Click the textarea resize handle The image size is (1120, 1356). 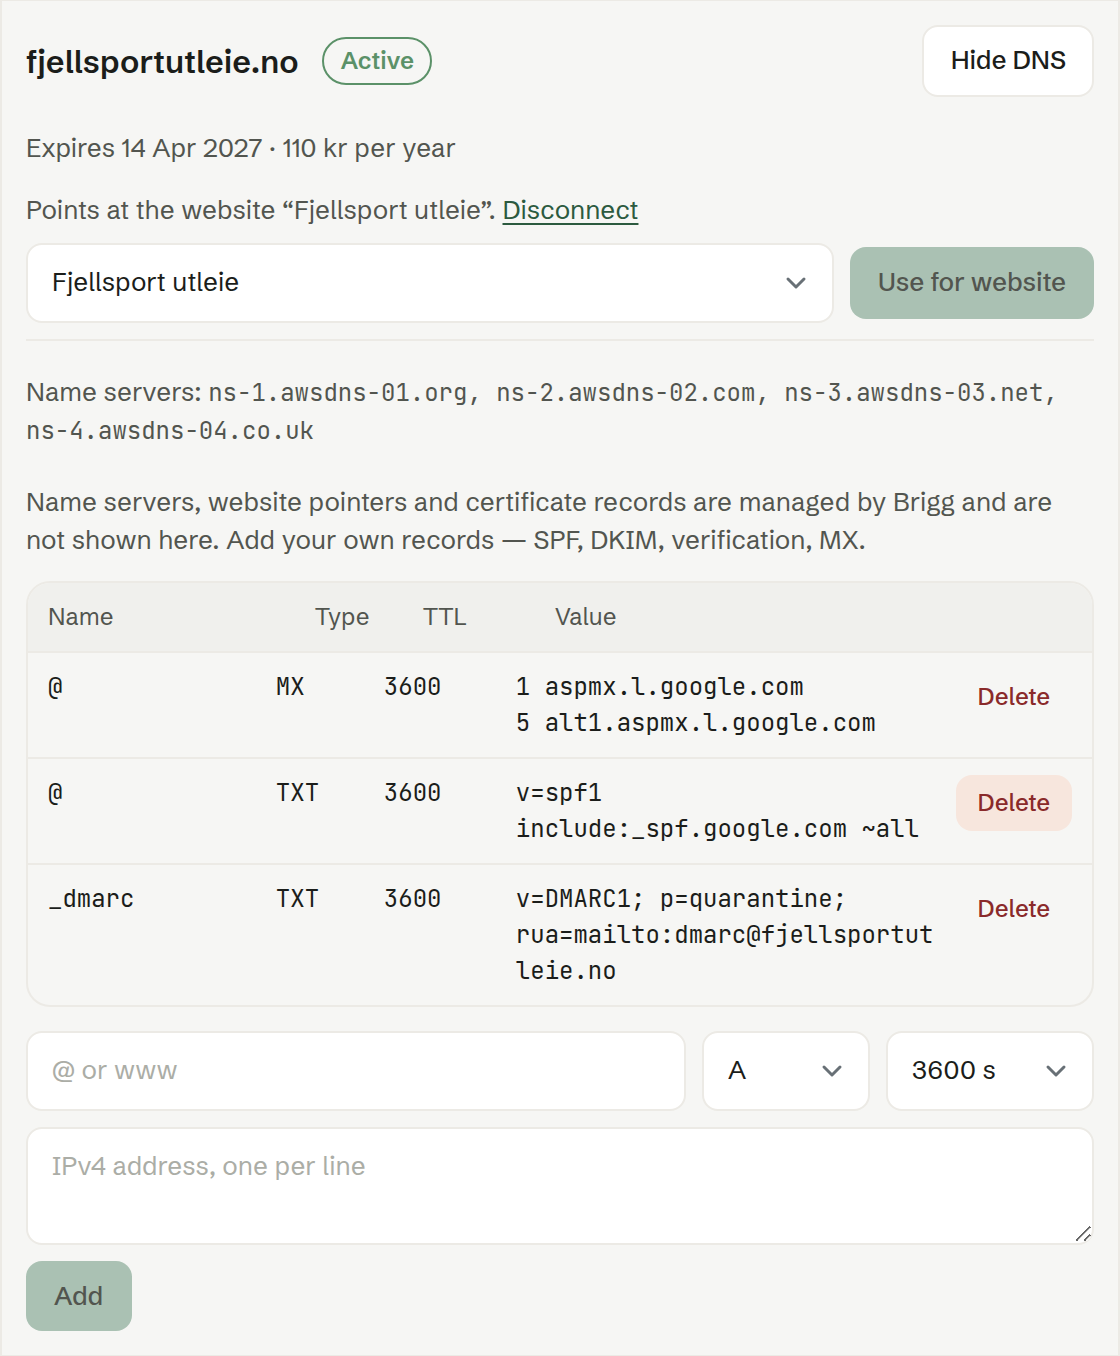[x=1083, y=1234]
